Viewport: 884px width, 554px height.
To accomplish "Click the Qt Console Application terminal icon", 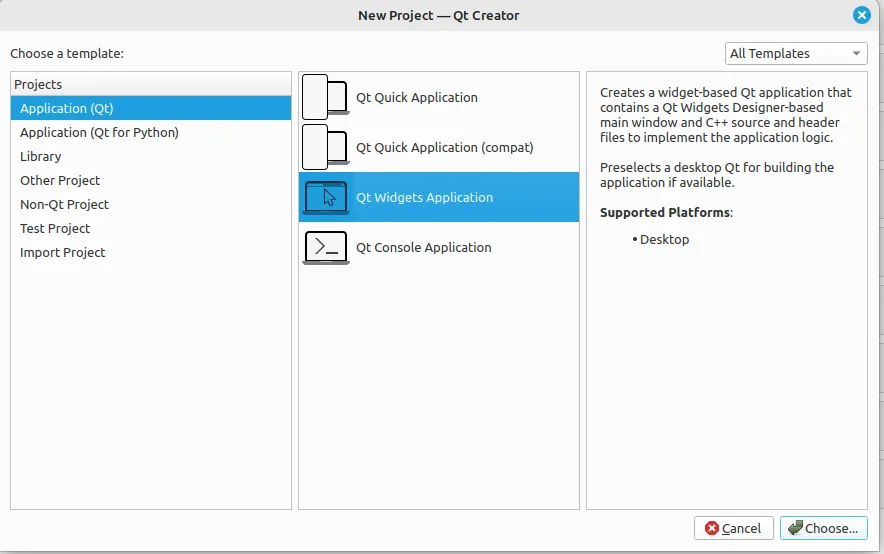I will (x=325, y=247).
